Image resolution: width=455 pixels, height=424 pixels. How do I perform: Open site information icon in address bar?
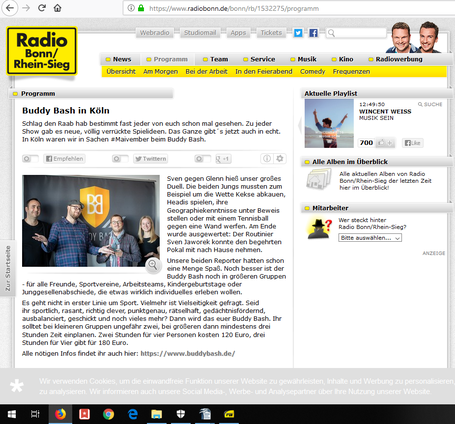[131, 8]
